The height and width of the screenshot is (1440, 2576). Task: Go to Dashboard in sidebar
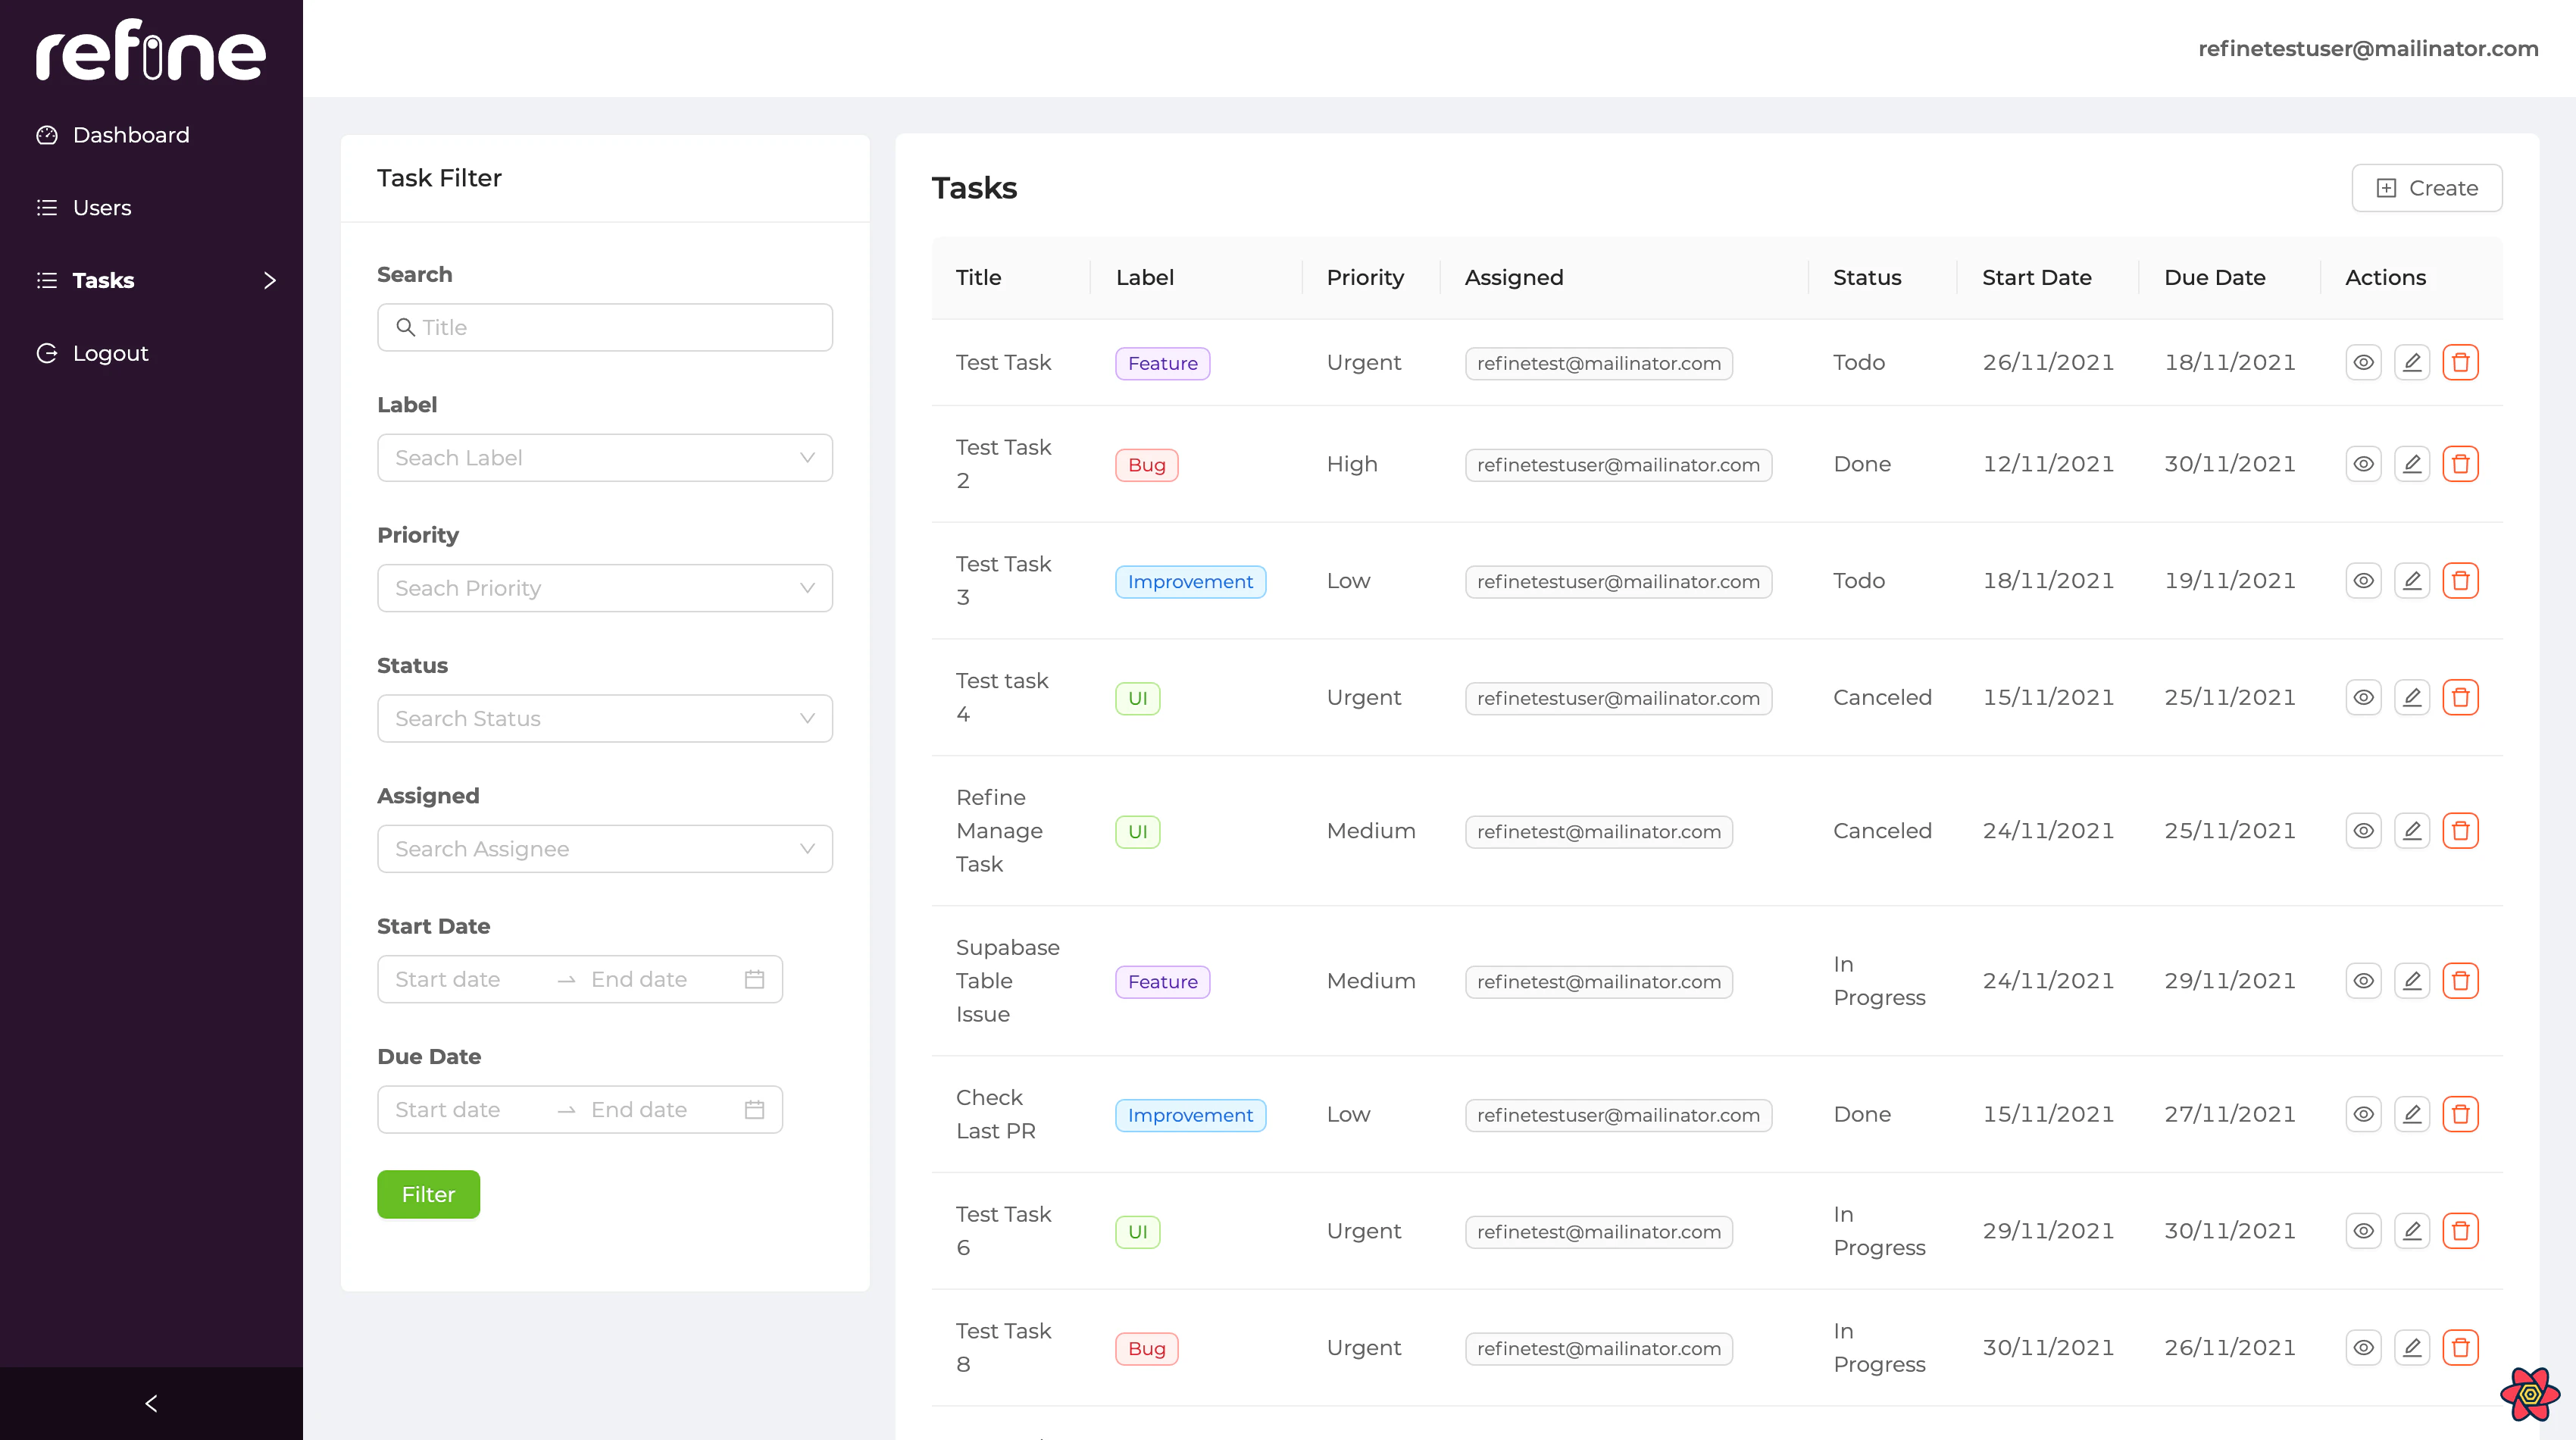[x=130, y=135]
